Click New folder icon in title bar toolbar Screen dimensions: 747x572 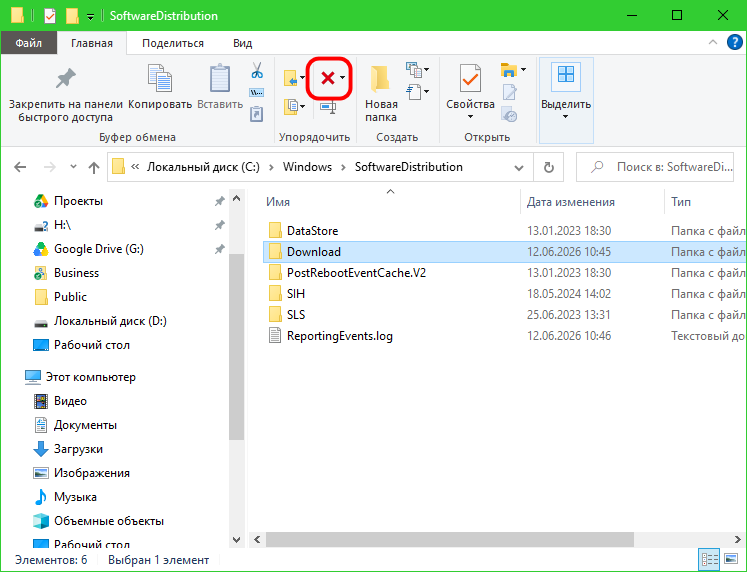(x=72, y=16)
